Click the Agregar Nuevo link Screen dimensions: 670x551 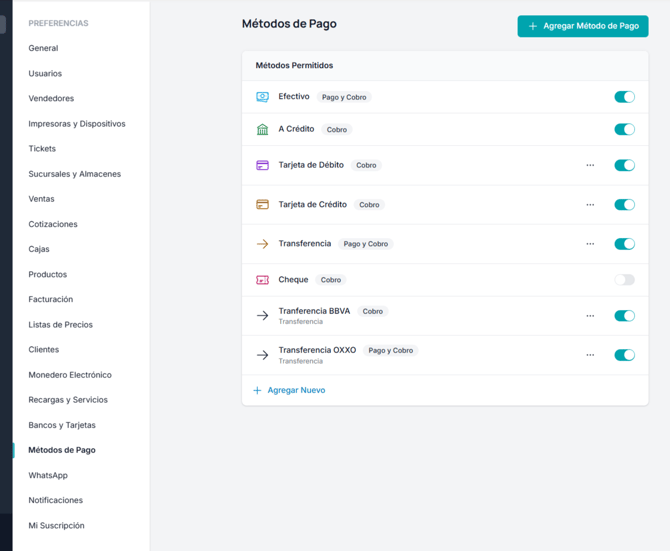coord(296,390)
